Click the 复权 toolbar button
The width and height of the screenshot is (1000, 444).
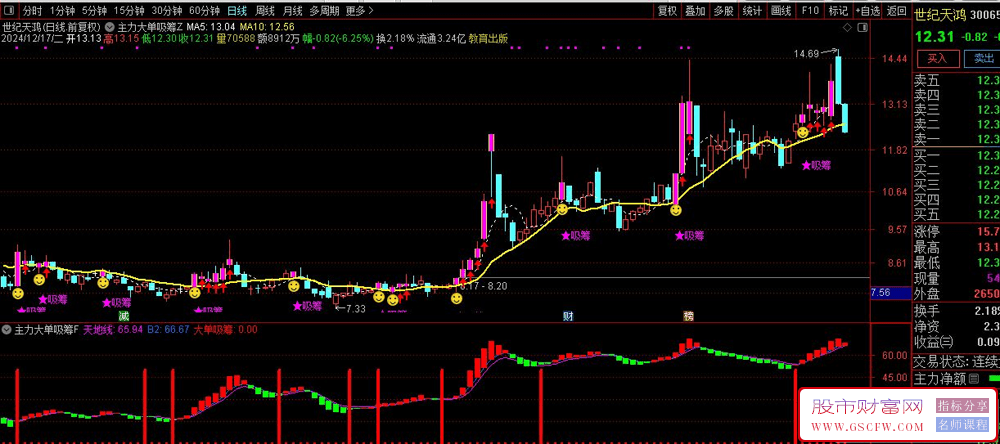[x=667, y=11]
